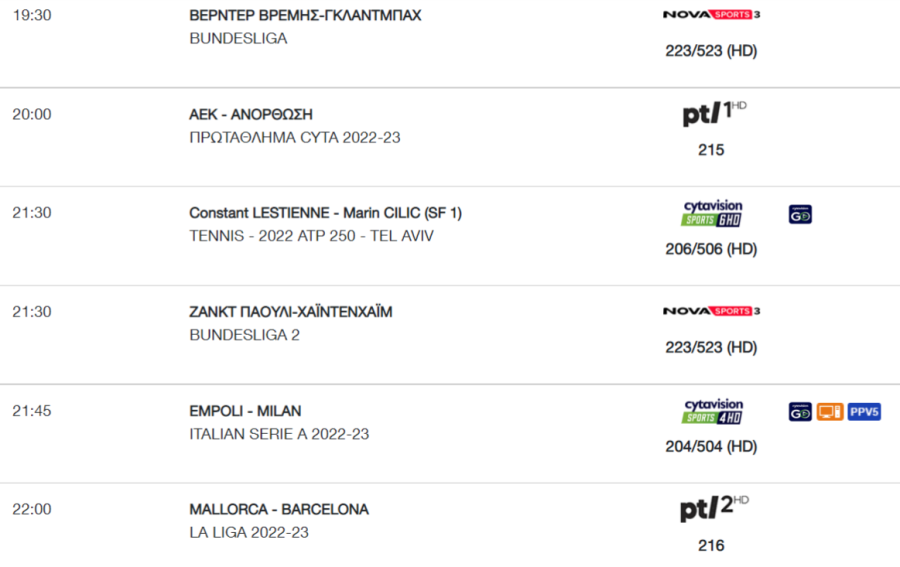The image size is (900, 567).
Task: Click ITALIAN SERIE A 2022-23 competition text
Action: 279,434
